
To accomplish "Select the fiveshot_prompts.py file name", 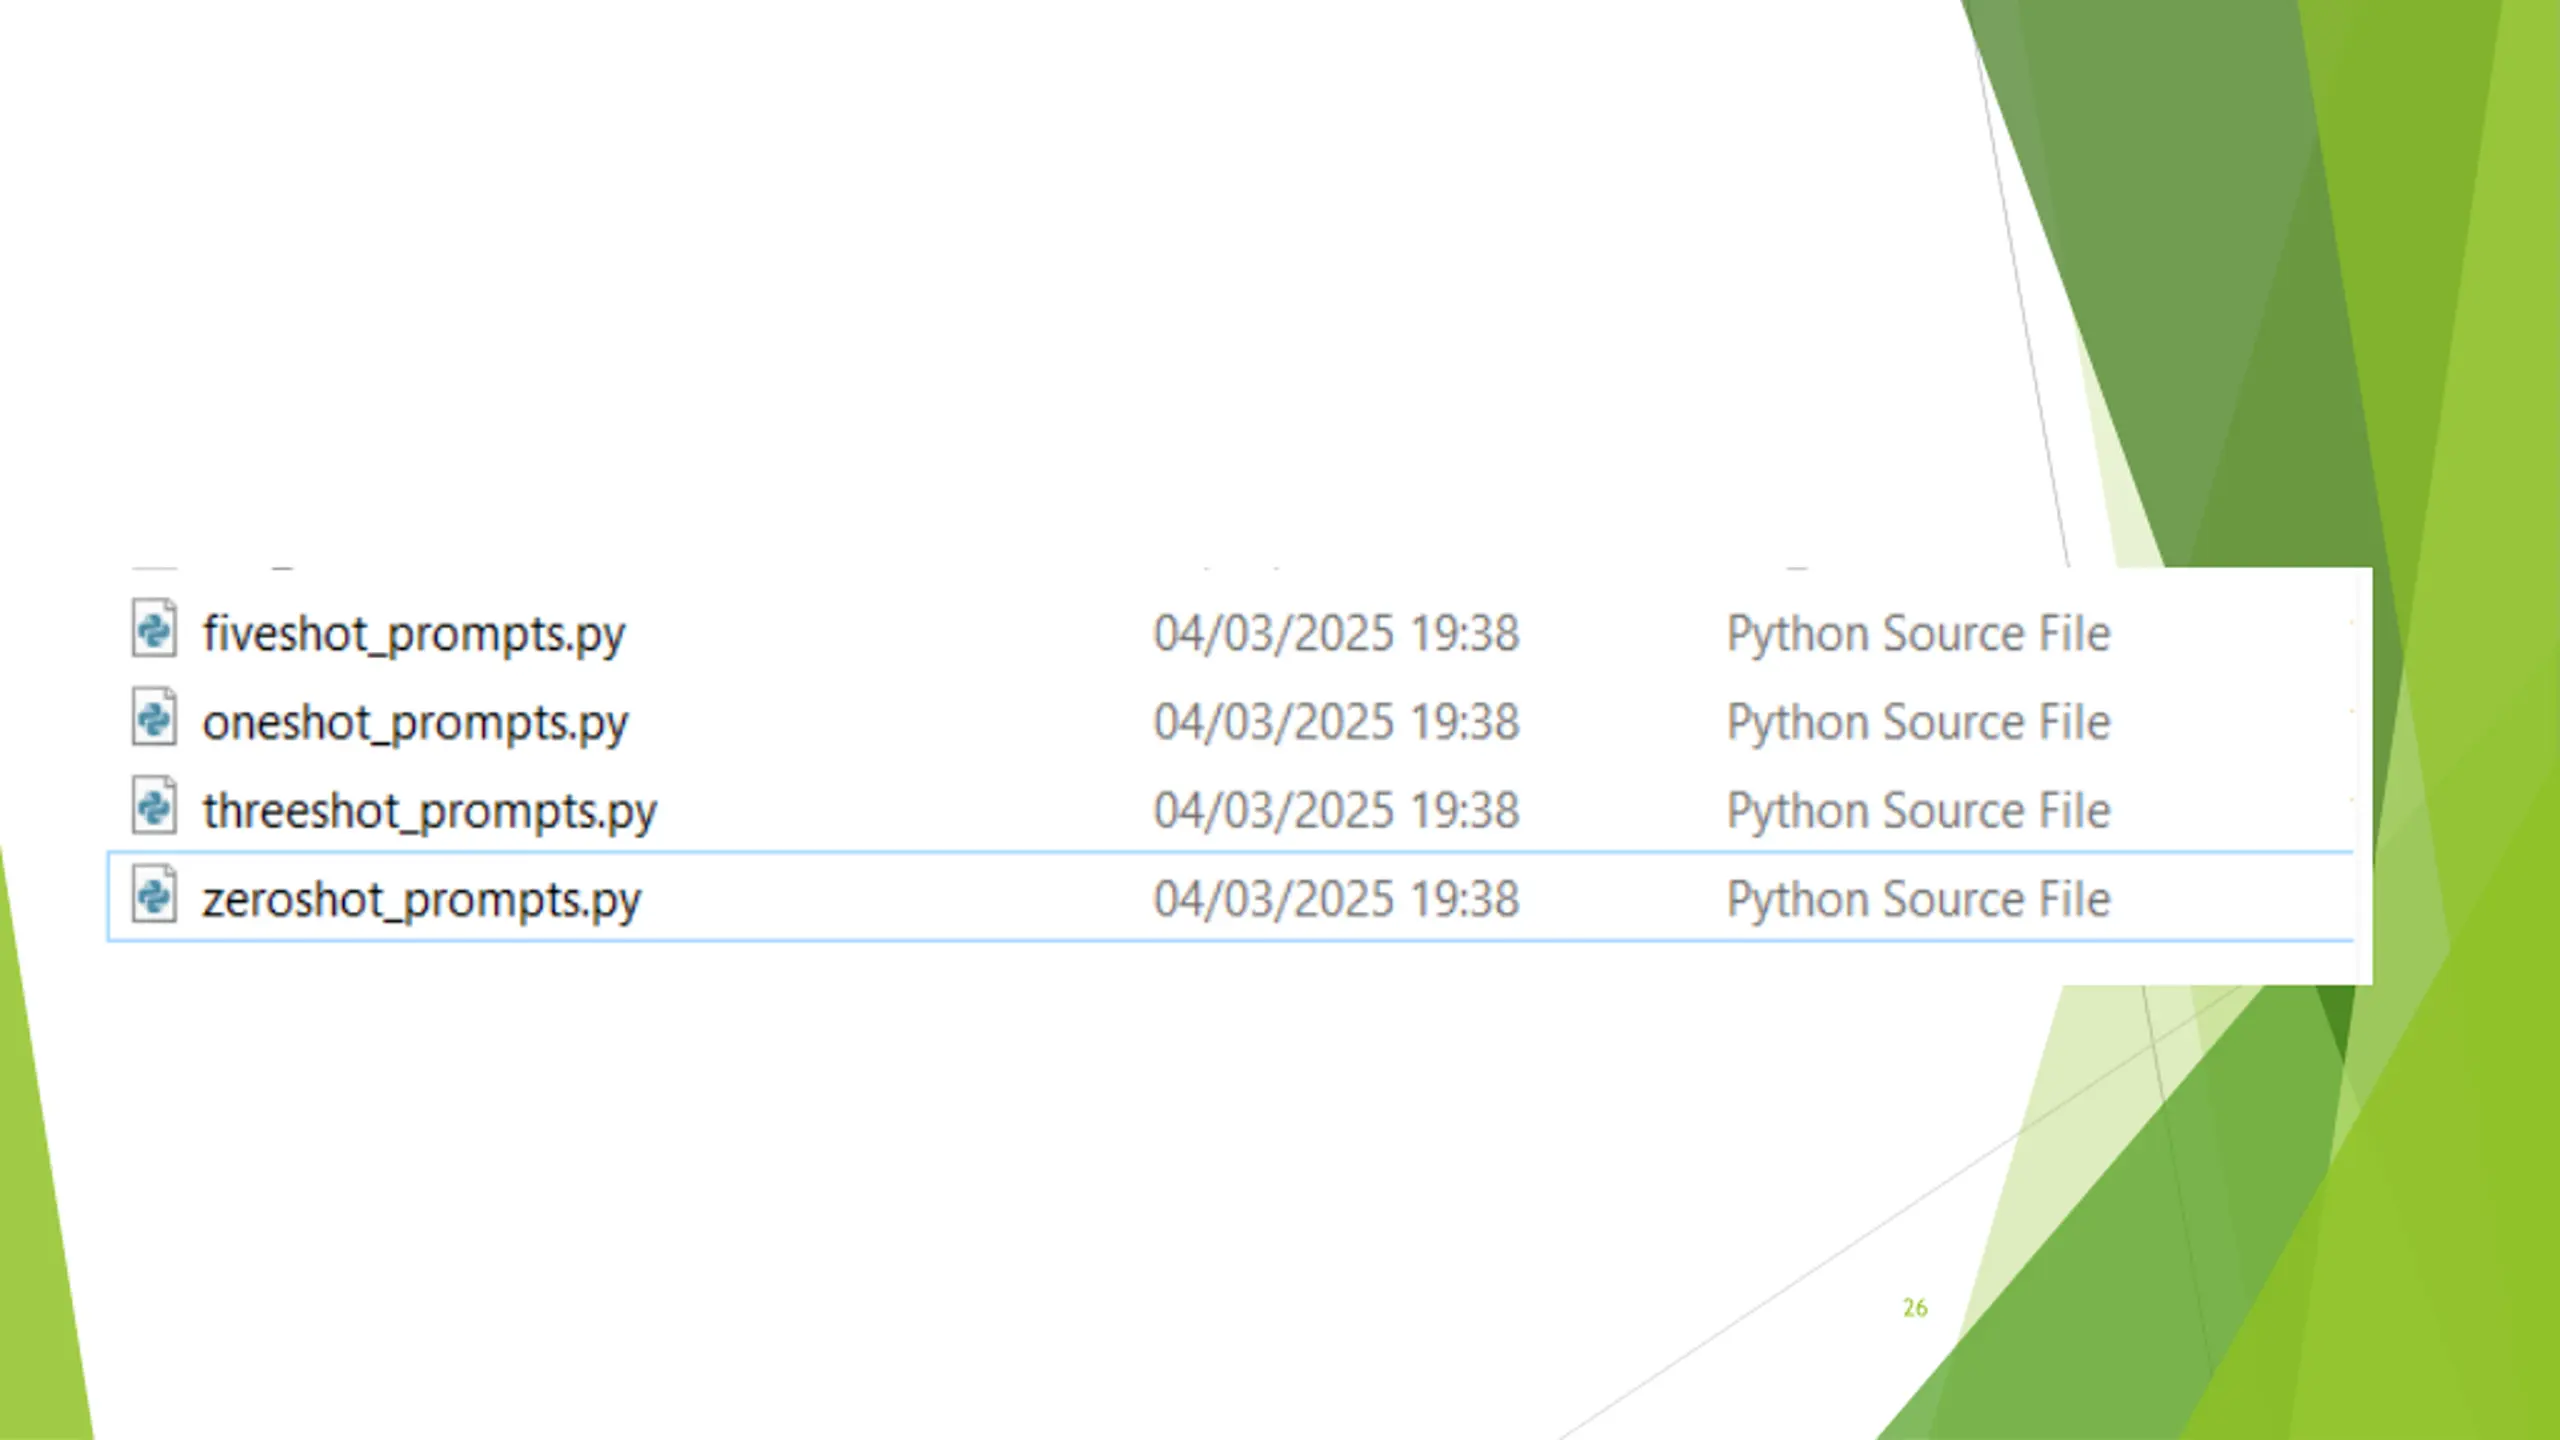I will point(413,635).
